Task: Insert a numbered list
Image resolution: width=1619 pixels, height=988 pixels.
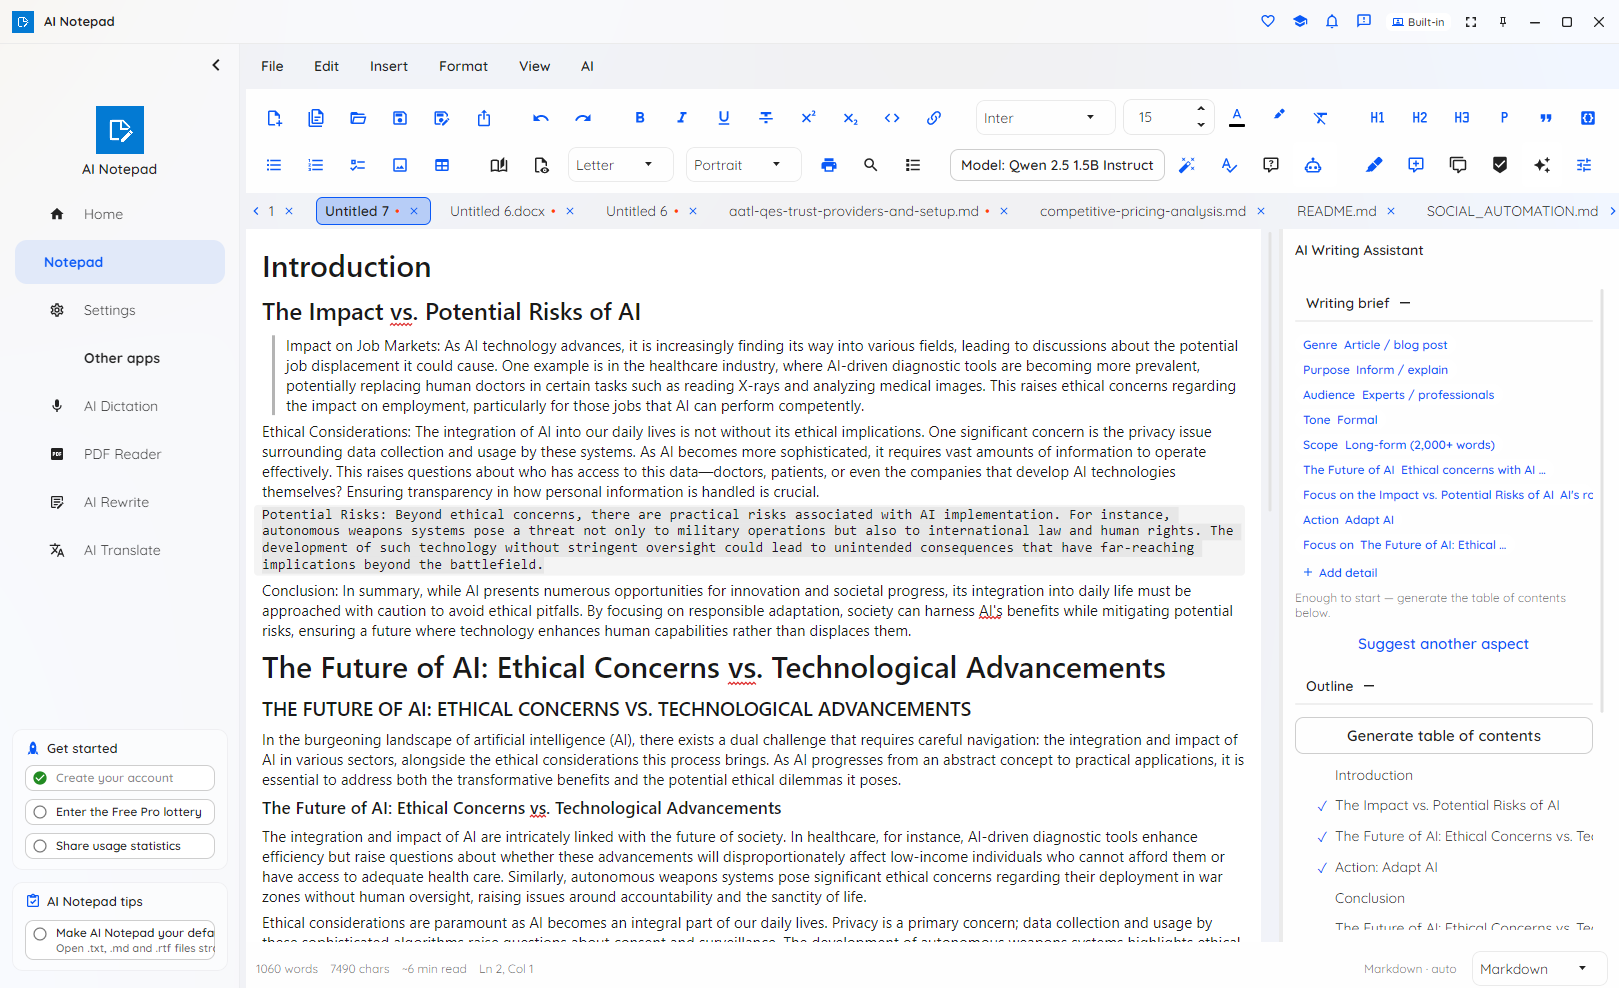Action: pos(316,165)
